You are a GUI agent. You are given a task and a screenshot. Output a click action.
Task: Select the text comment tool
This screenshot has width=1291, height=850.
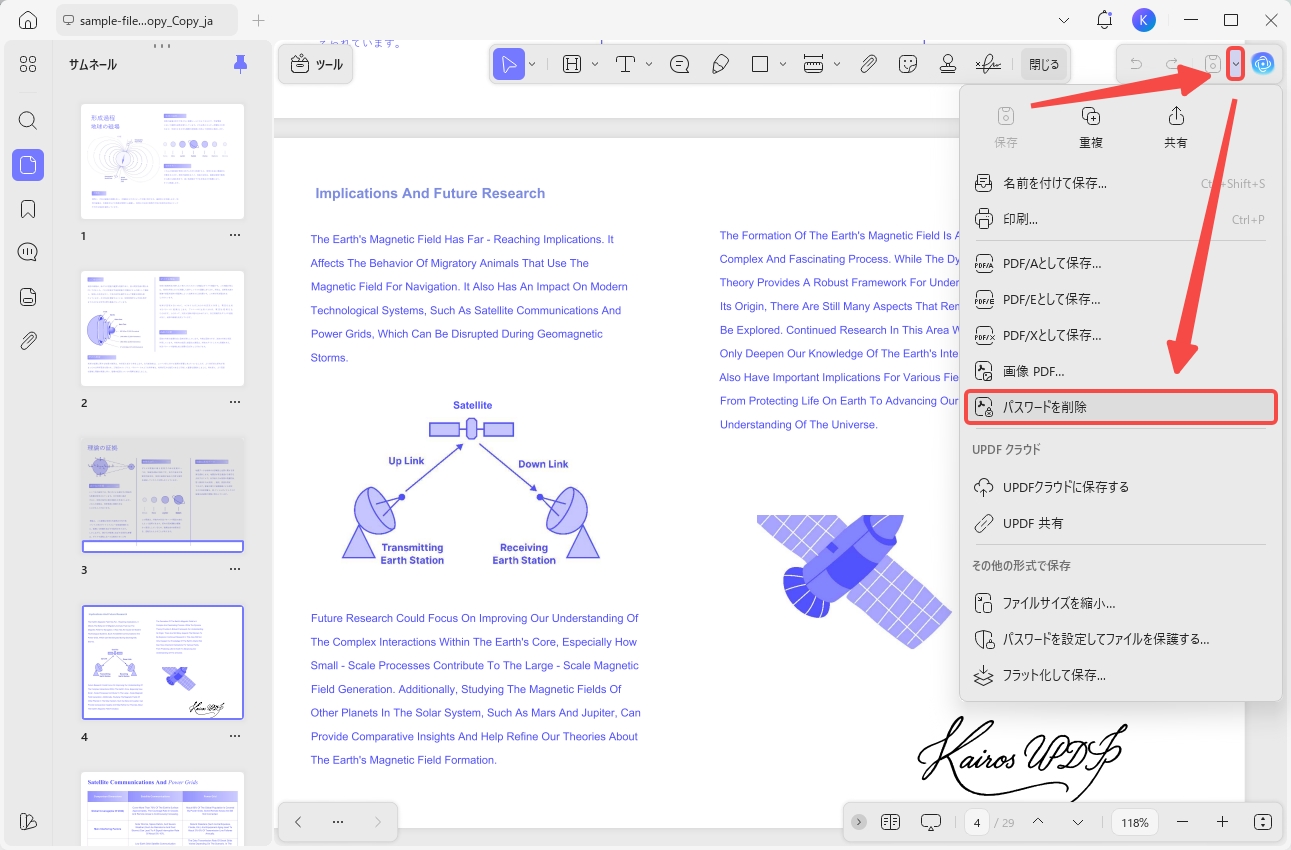pos(626,64)
